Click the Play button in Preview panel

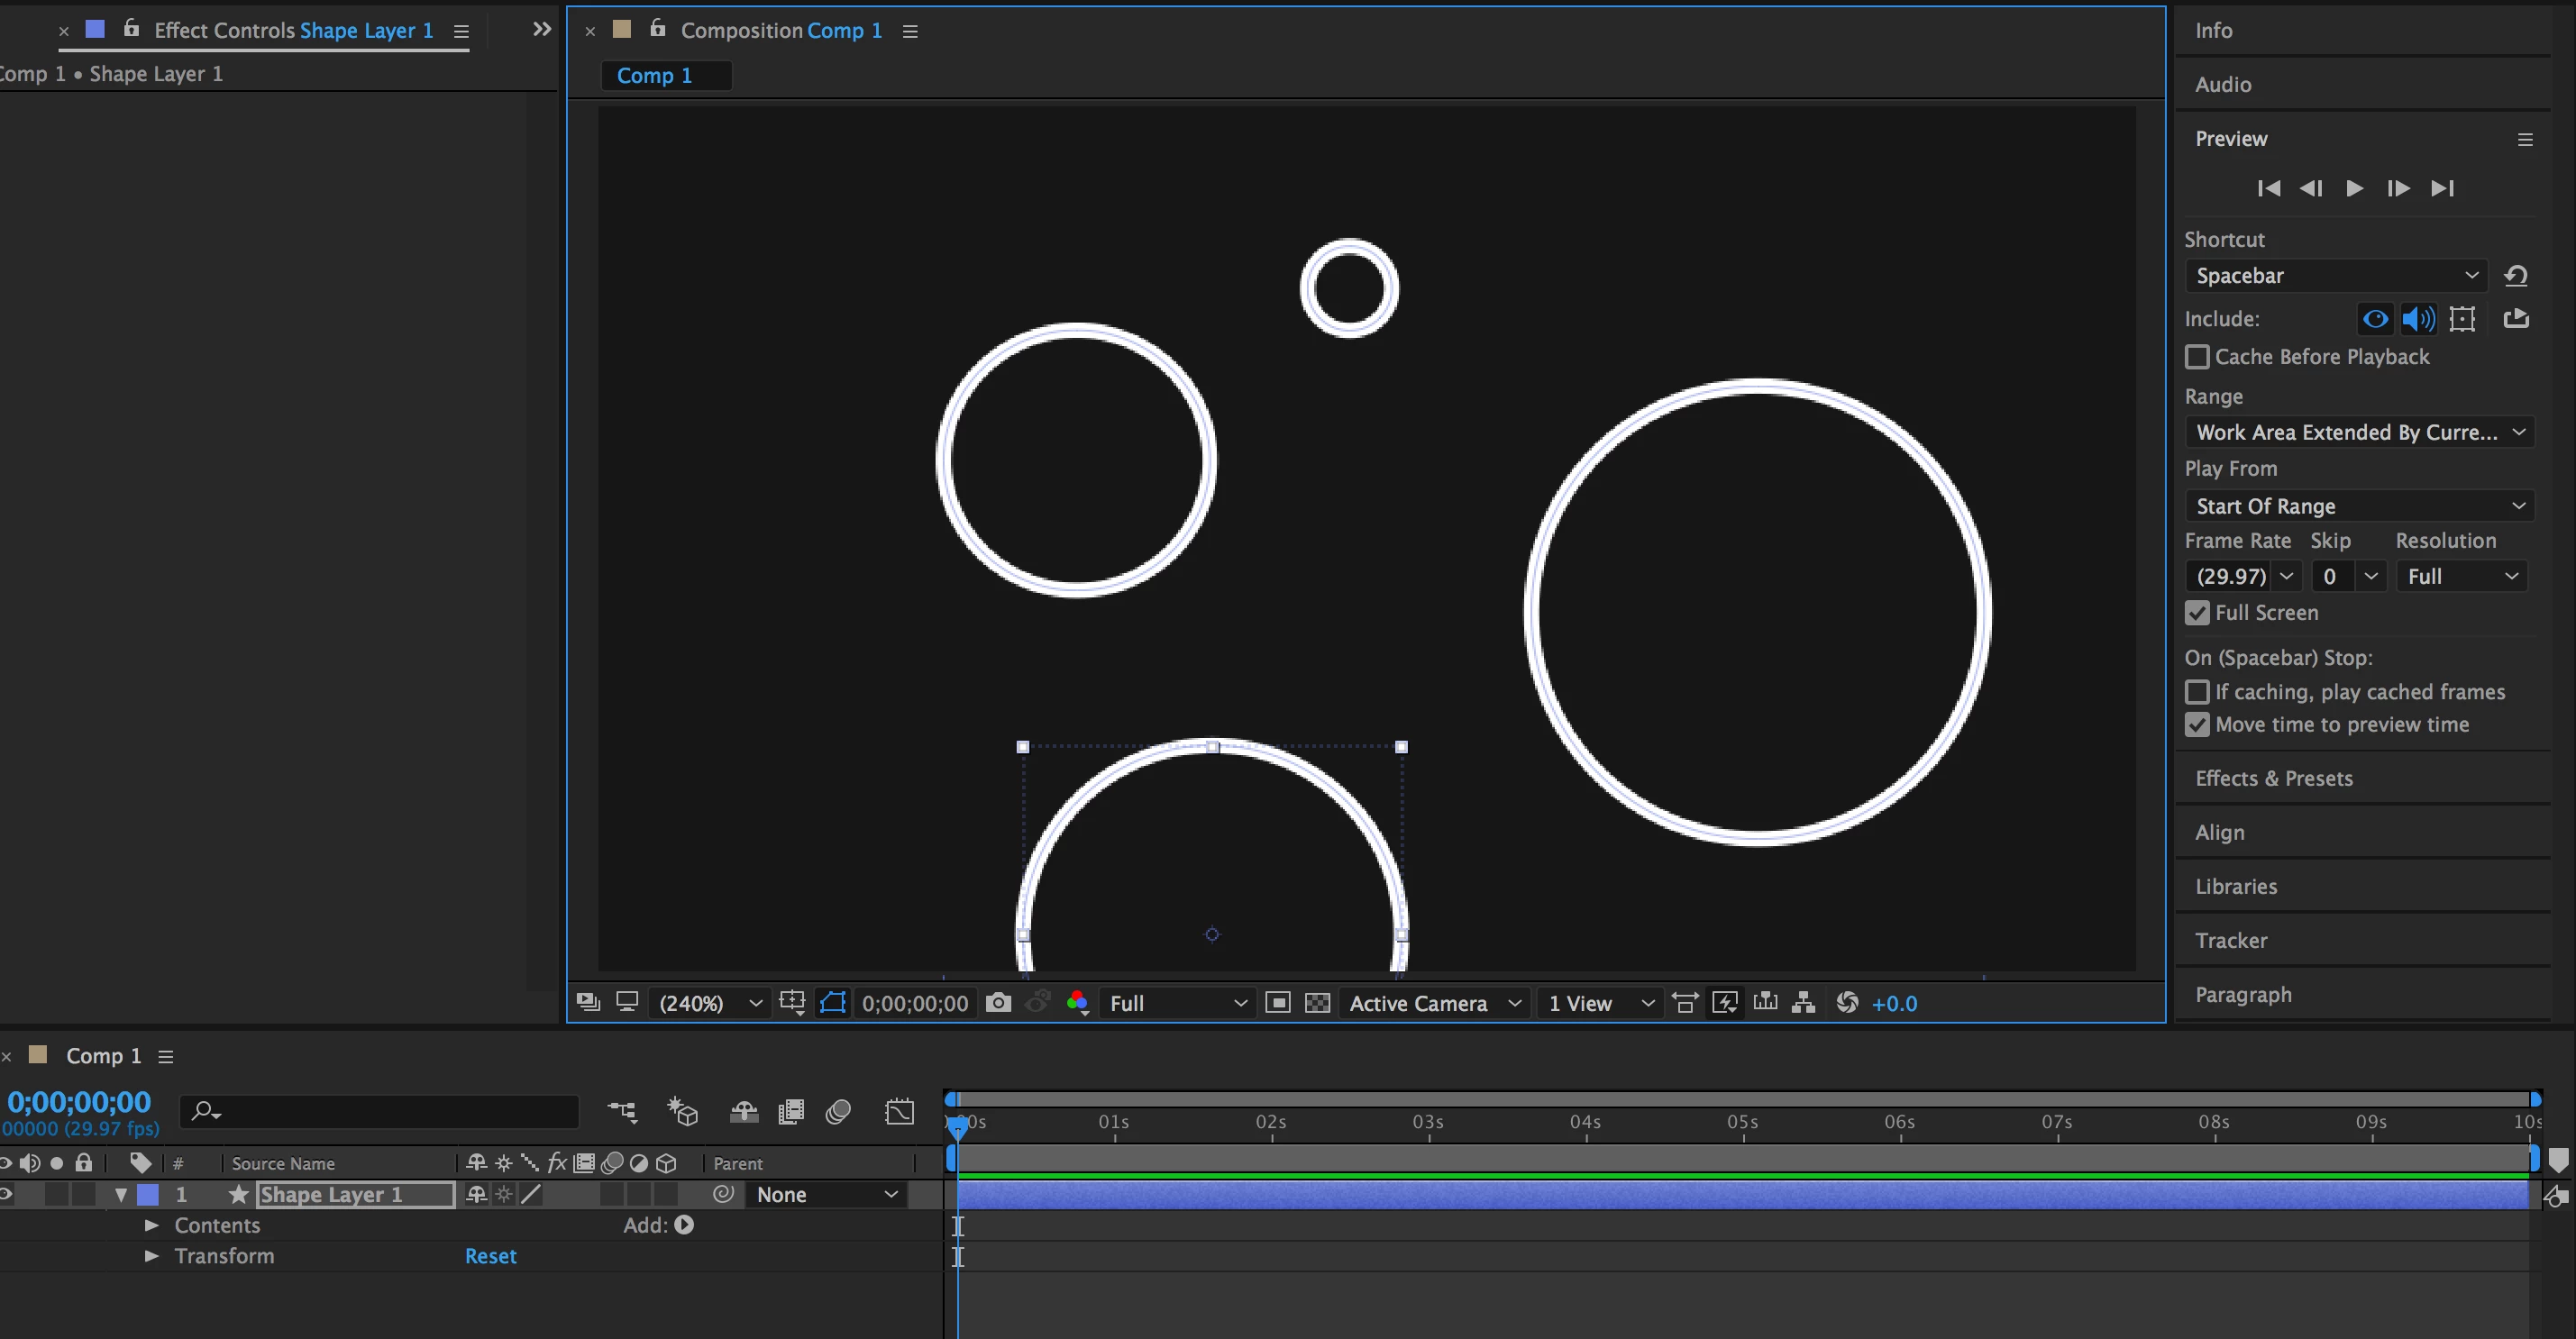[2354, 188]
